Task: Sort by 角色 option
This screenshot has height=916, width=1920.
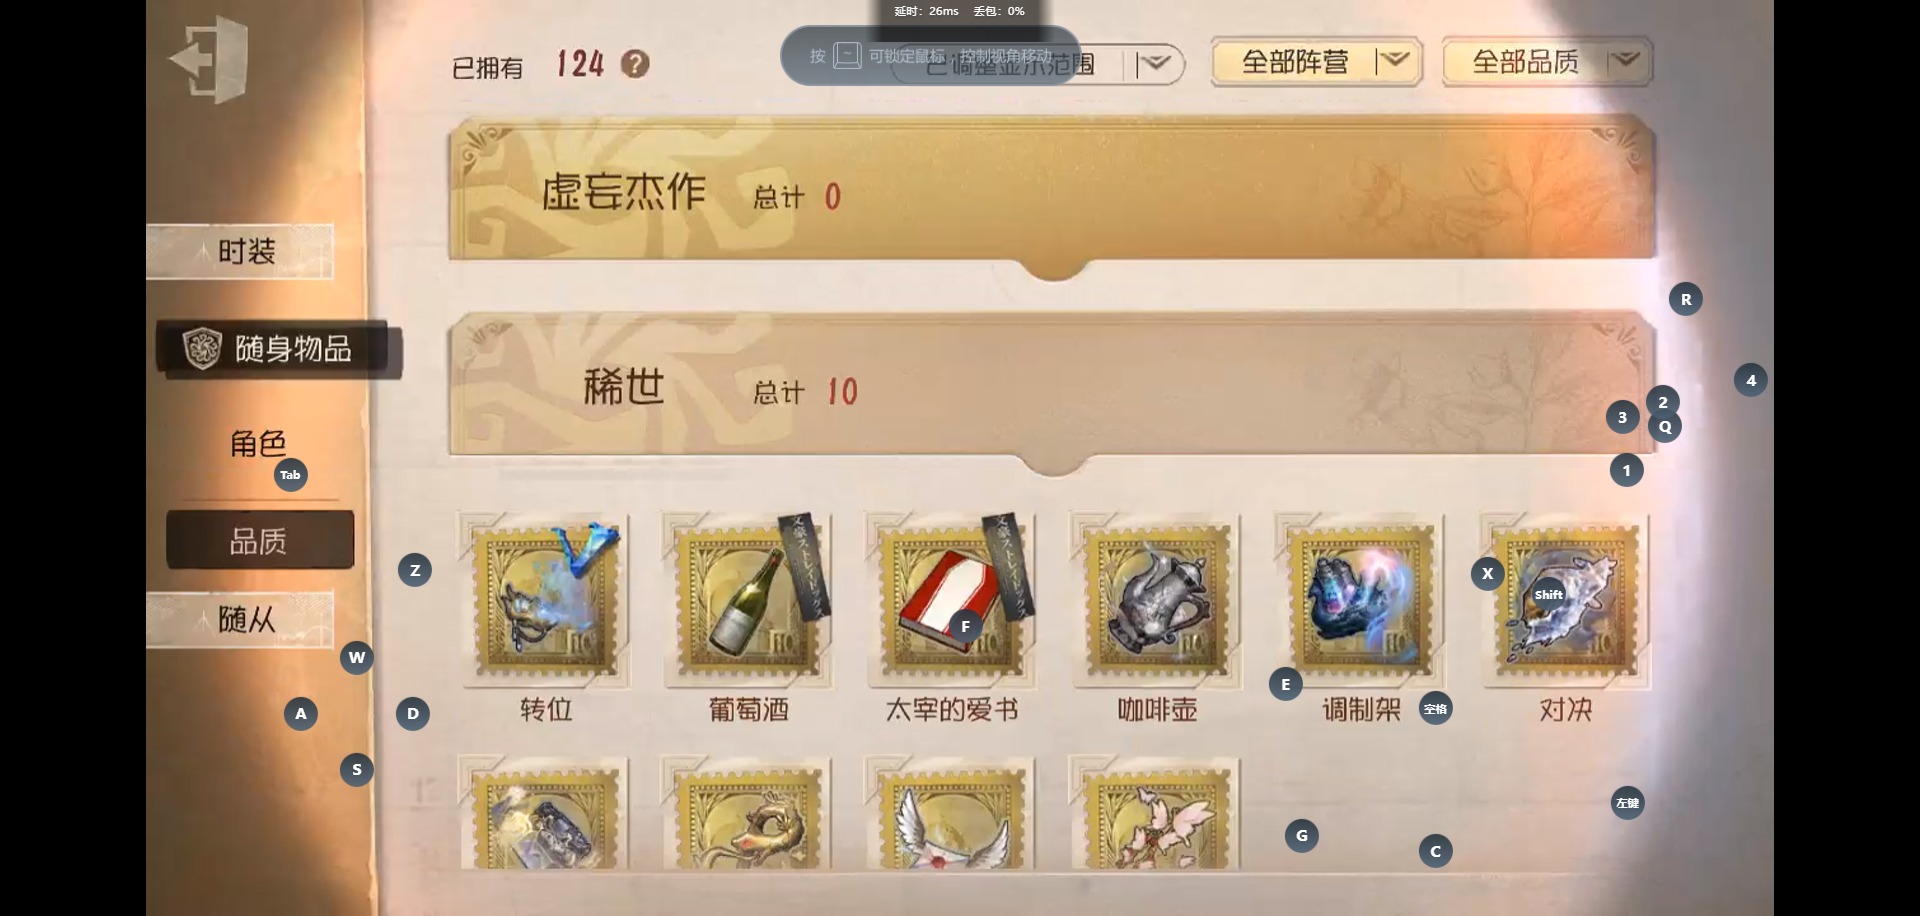Action: tap(259, 443)
